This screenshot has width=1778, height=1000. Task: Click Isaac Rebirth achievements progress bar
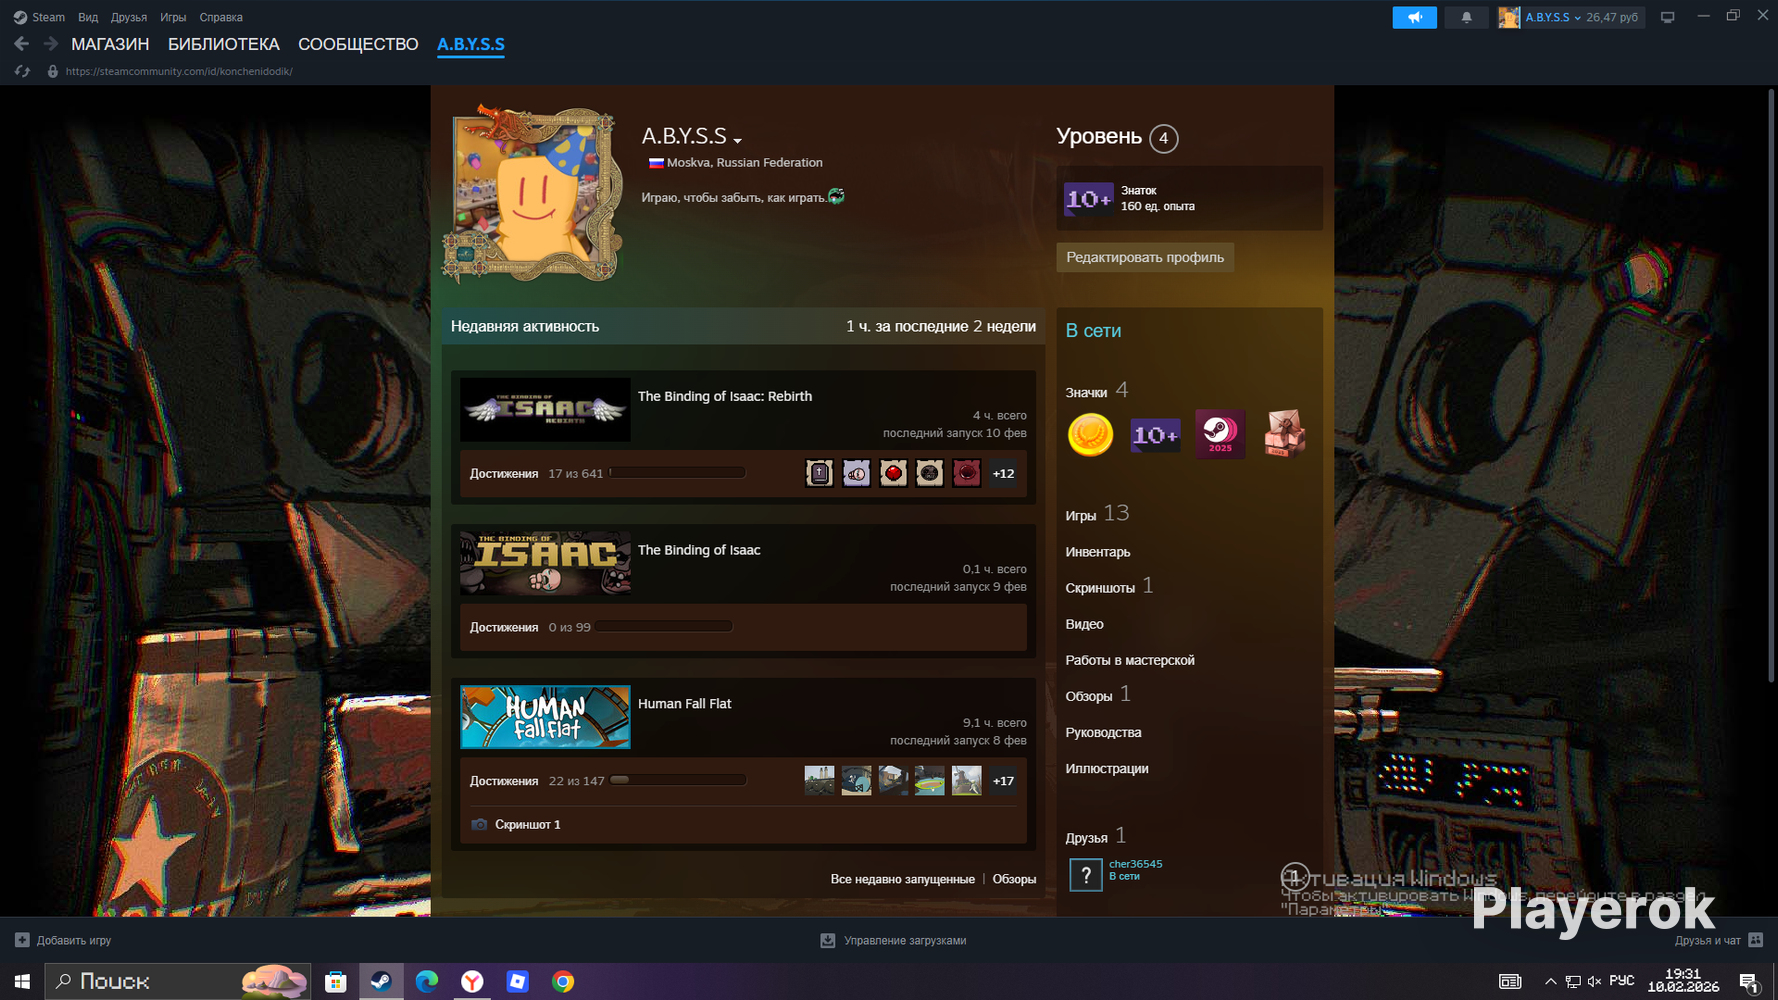(x=677, y=473)
